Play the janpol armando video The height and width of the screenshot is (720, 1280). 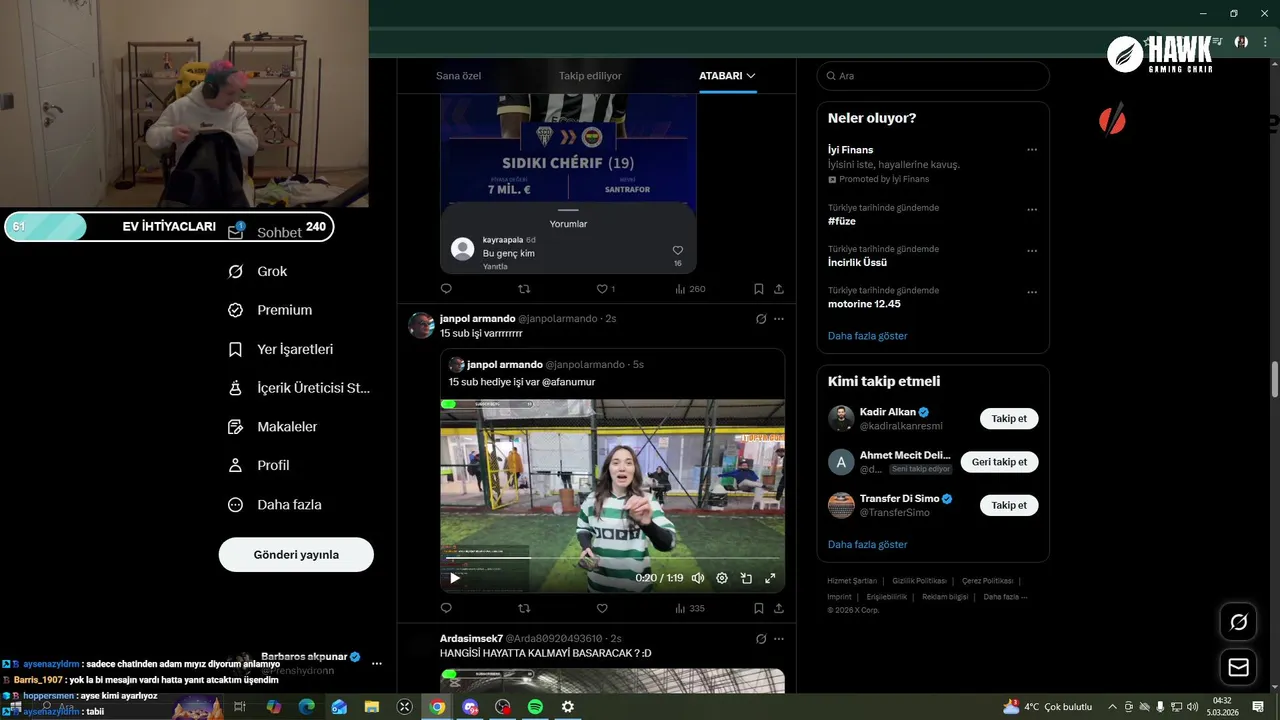(x=455, y=578)
